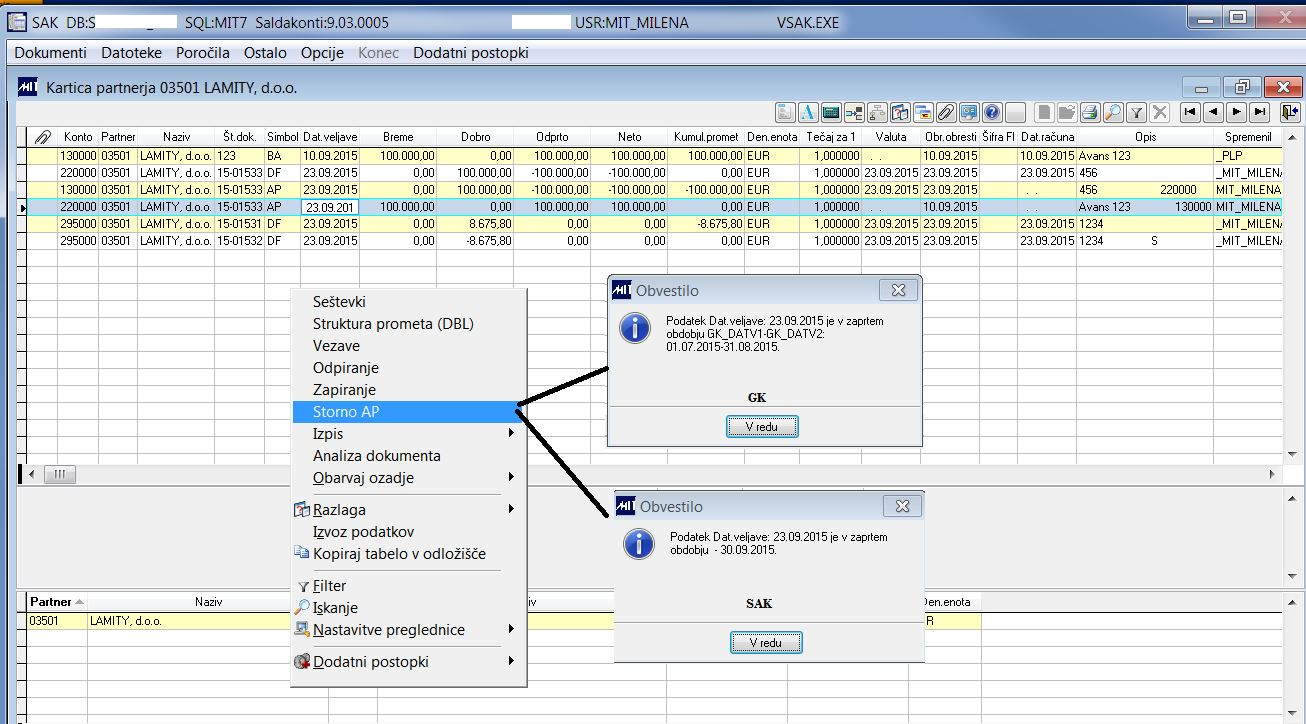Click the funnel filter toolbar icon

(x=1136, y=112)
